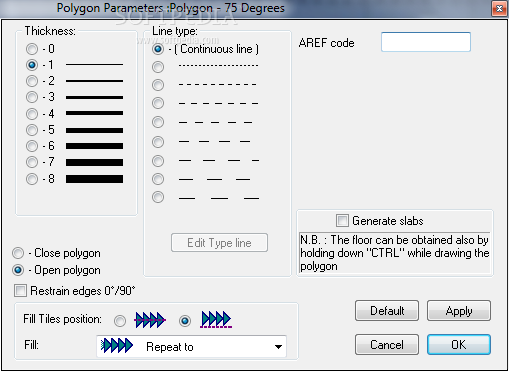Screen dimensions: 509x372
Task: Focus the AREF code input field
Action: point(426,42)
